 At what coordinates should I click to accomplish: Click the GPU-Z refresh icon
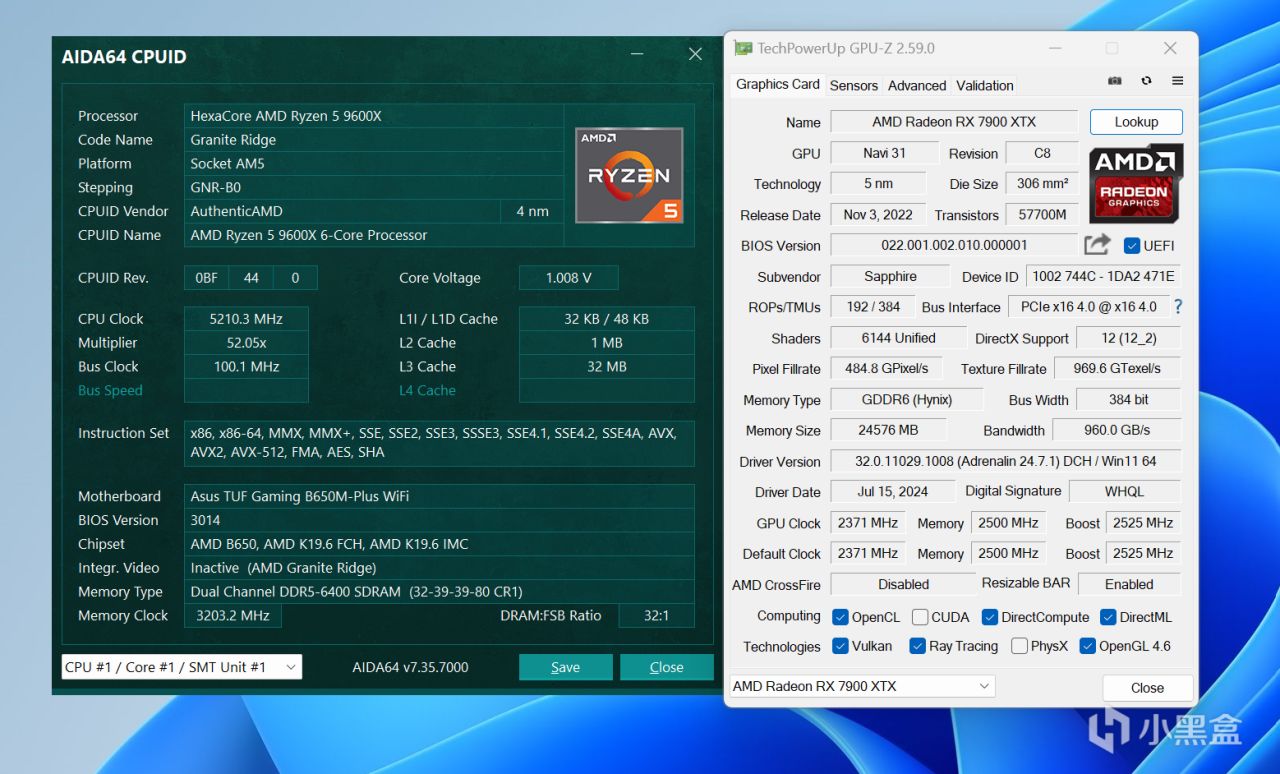click(1146, 81)
